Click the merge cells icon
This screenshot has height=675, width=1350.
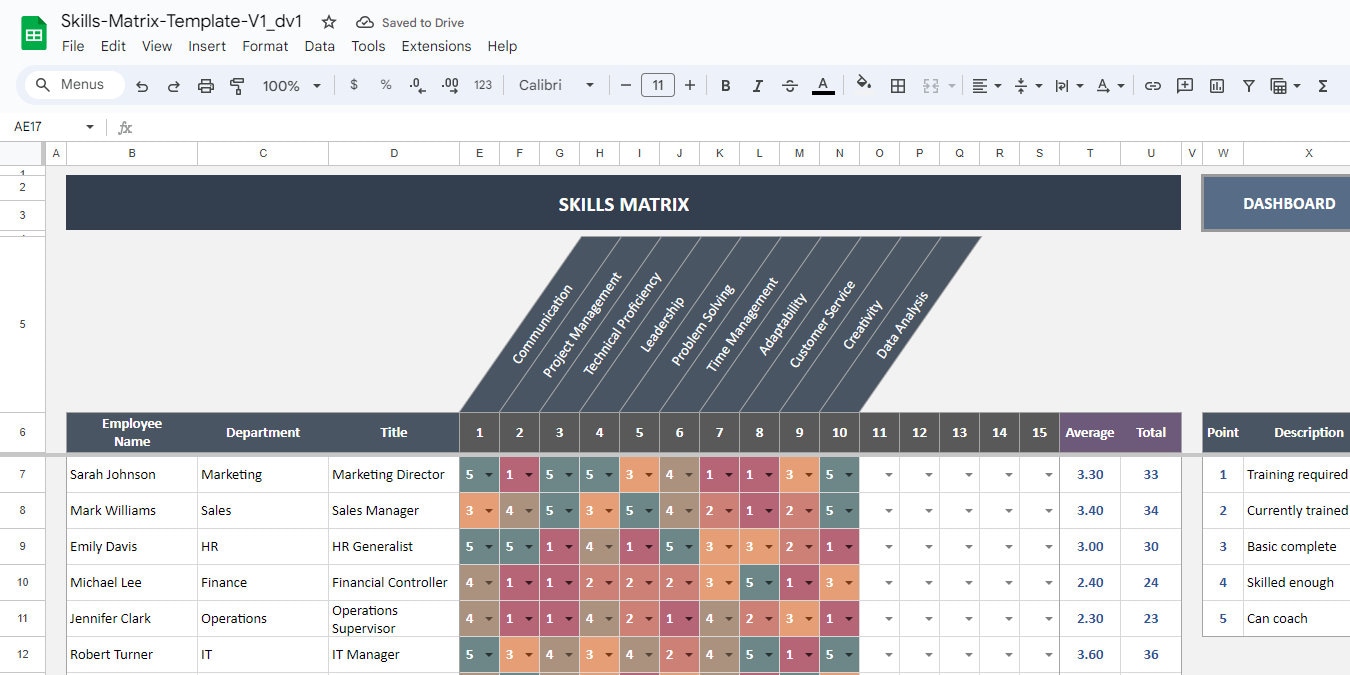click(x=931, y=86)
